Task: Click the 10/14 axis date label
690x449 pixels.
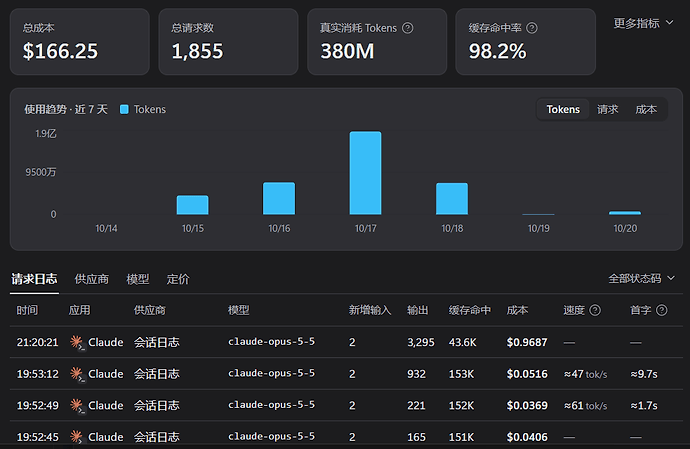Action: [x=106, y=228]
